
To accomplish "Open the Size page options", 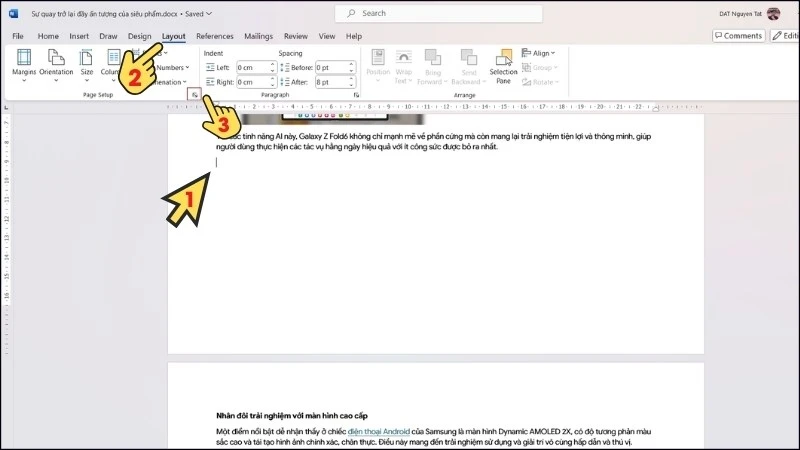I will pyautogui.click(x=87, y=65).
